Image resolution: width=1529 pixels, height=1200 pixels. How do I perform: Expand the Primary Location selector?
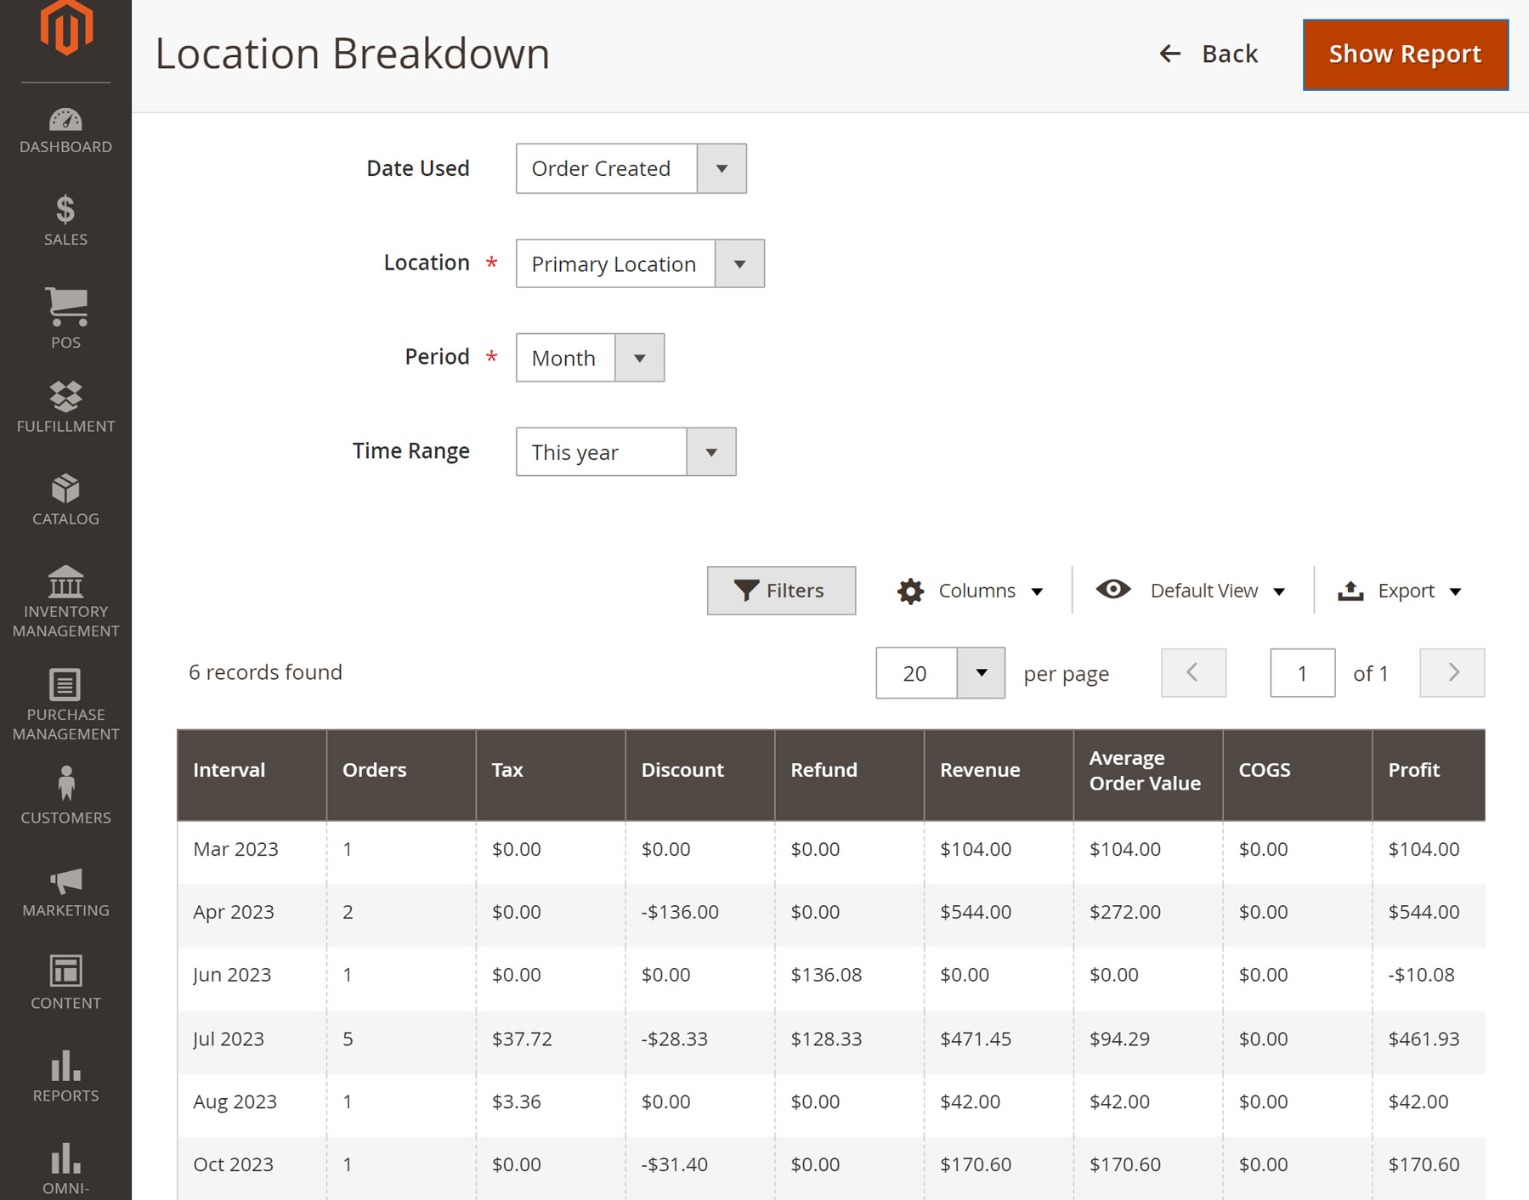[739, 263]
